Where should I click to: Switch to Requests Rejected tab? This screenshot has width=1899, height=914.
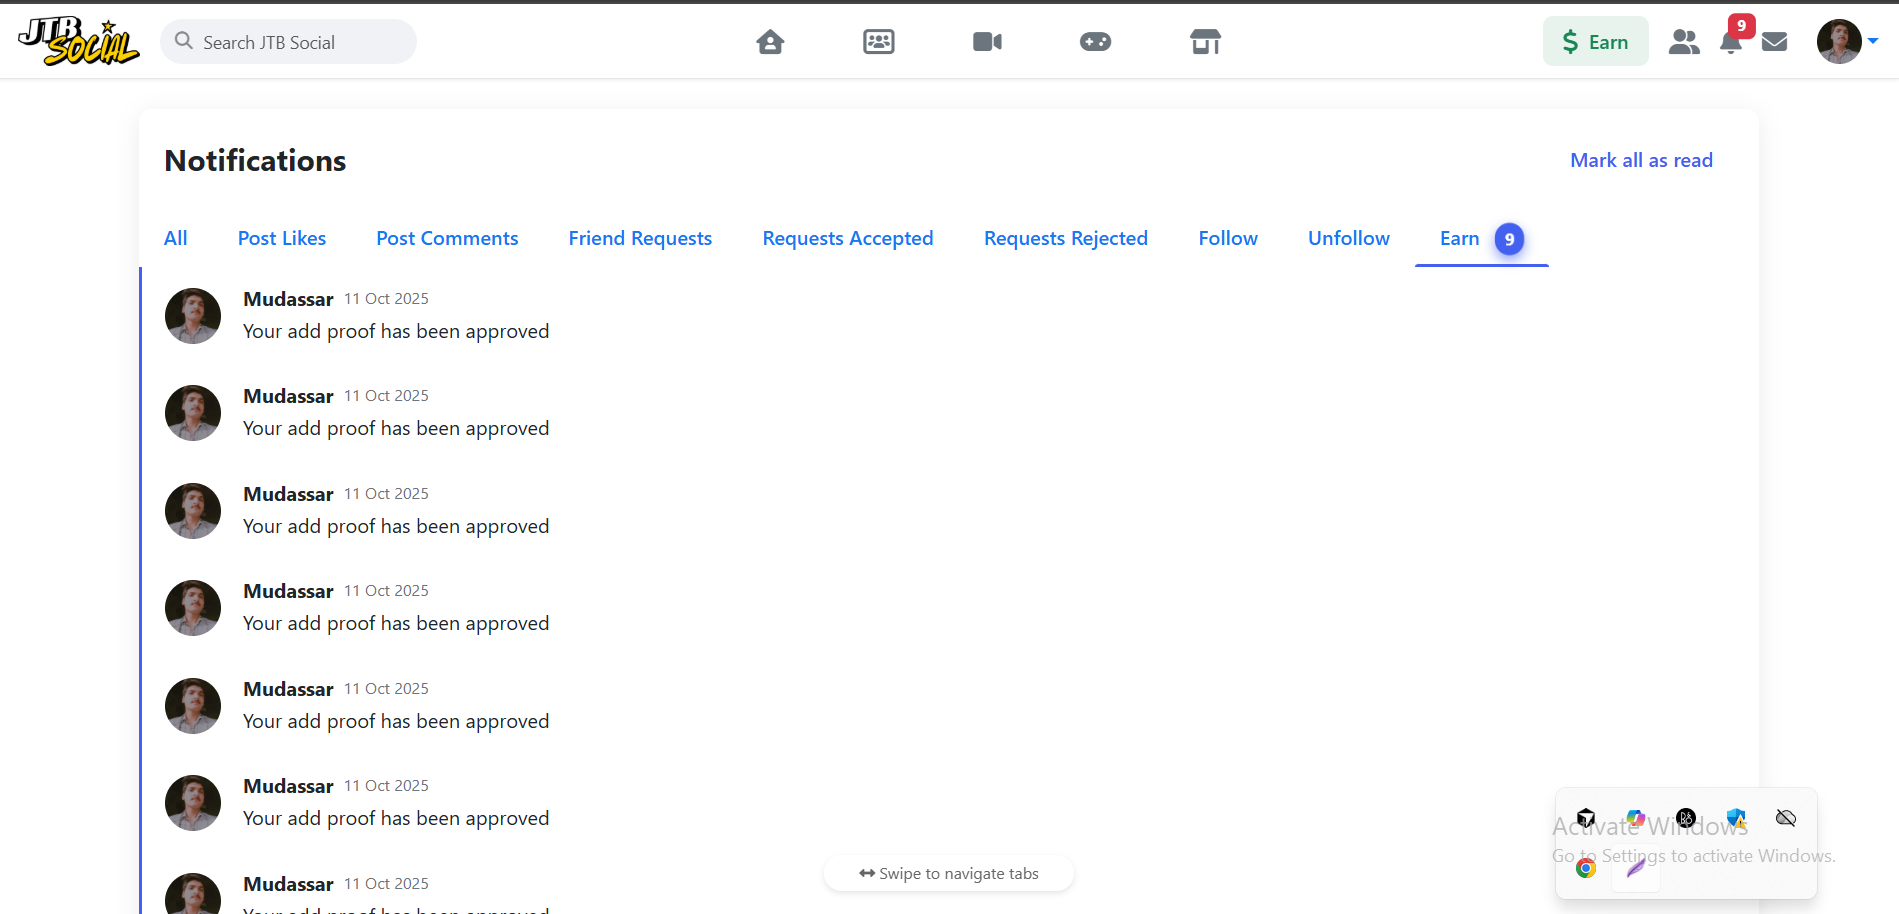point(1065,239)
